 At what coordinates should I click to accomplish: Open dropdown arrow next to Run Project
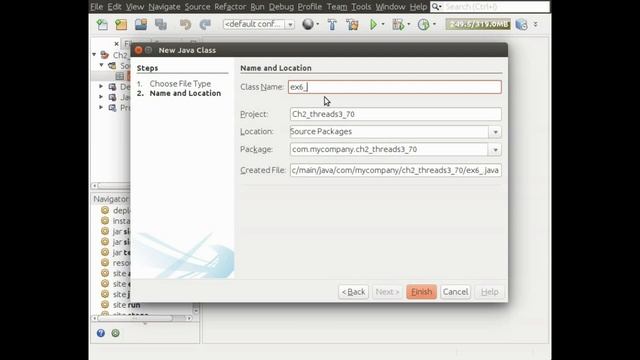point(383,24)
